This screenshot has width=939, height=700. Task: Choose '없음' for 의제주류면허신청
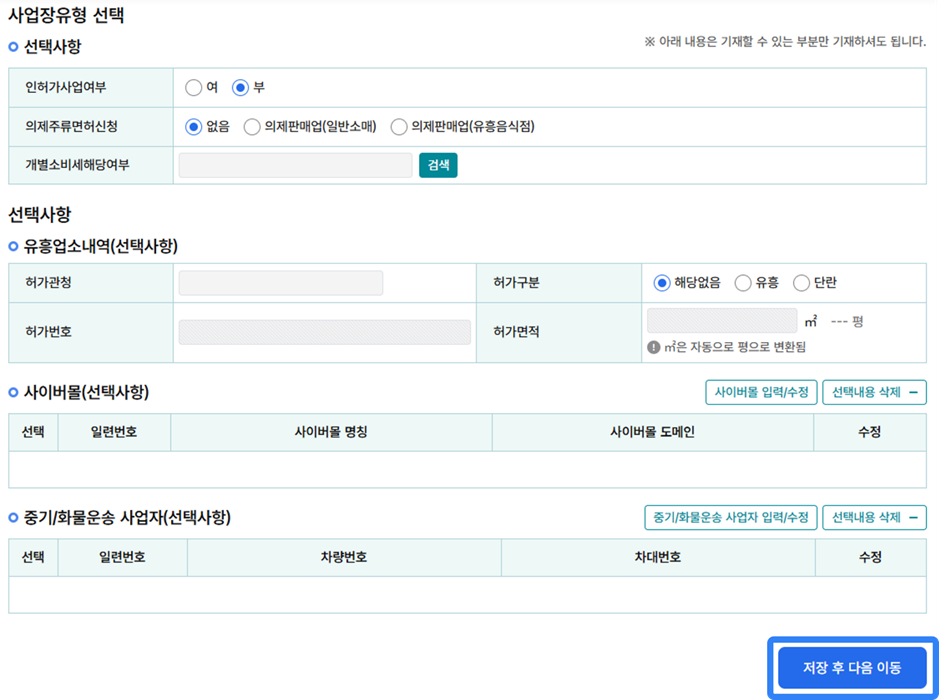pos(194,126)
